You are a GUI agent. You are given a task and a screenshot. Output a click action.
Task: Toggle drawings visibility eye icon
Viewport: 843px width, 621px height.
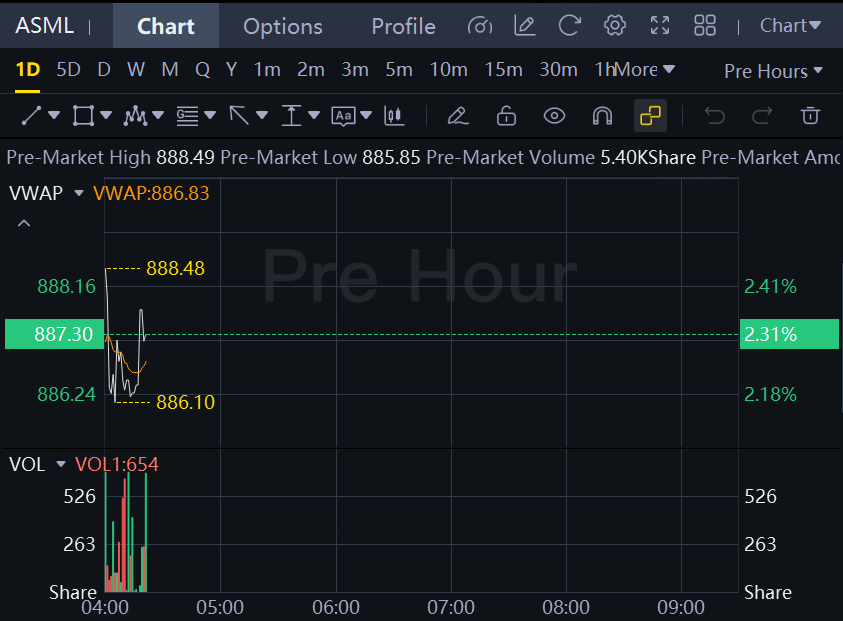coord(554,116)
